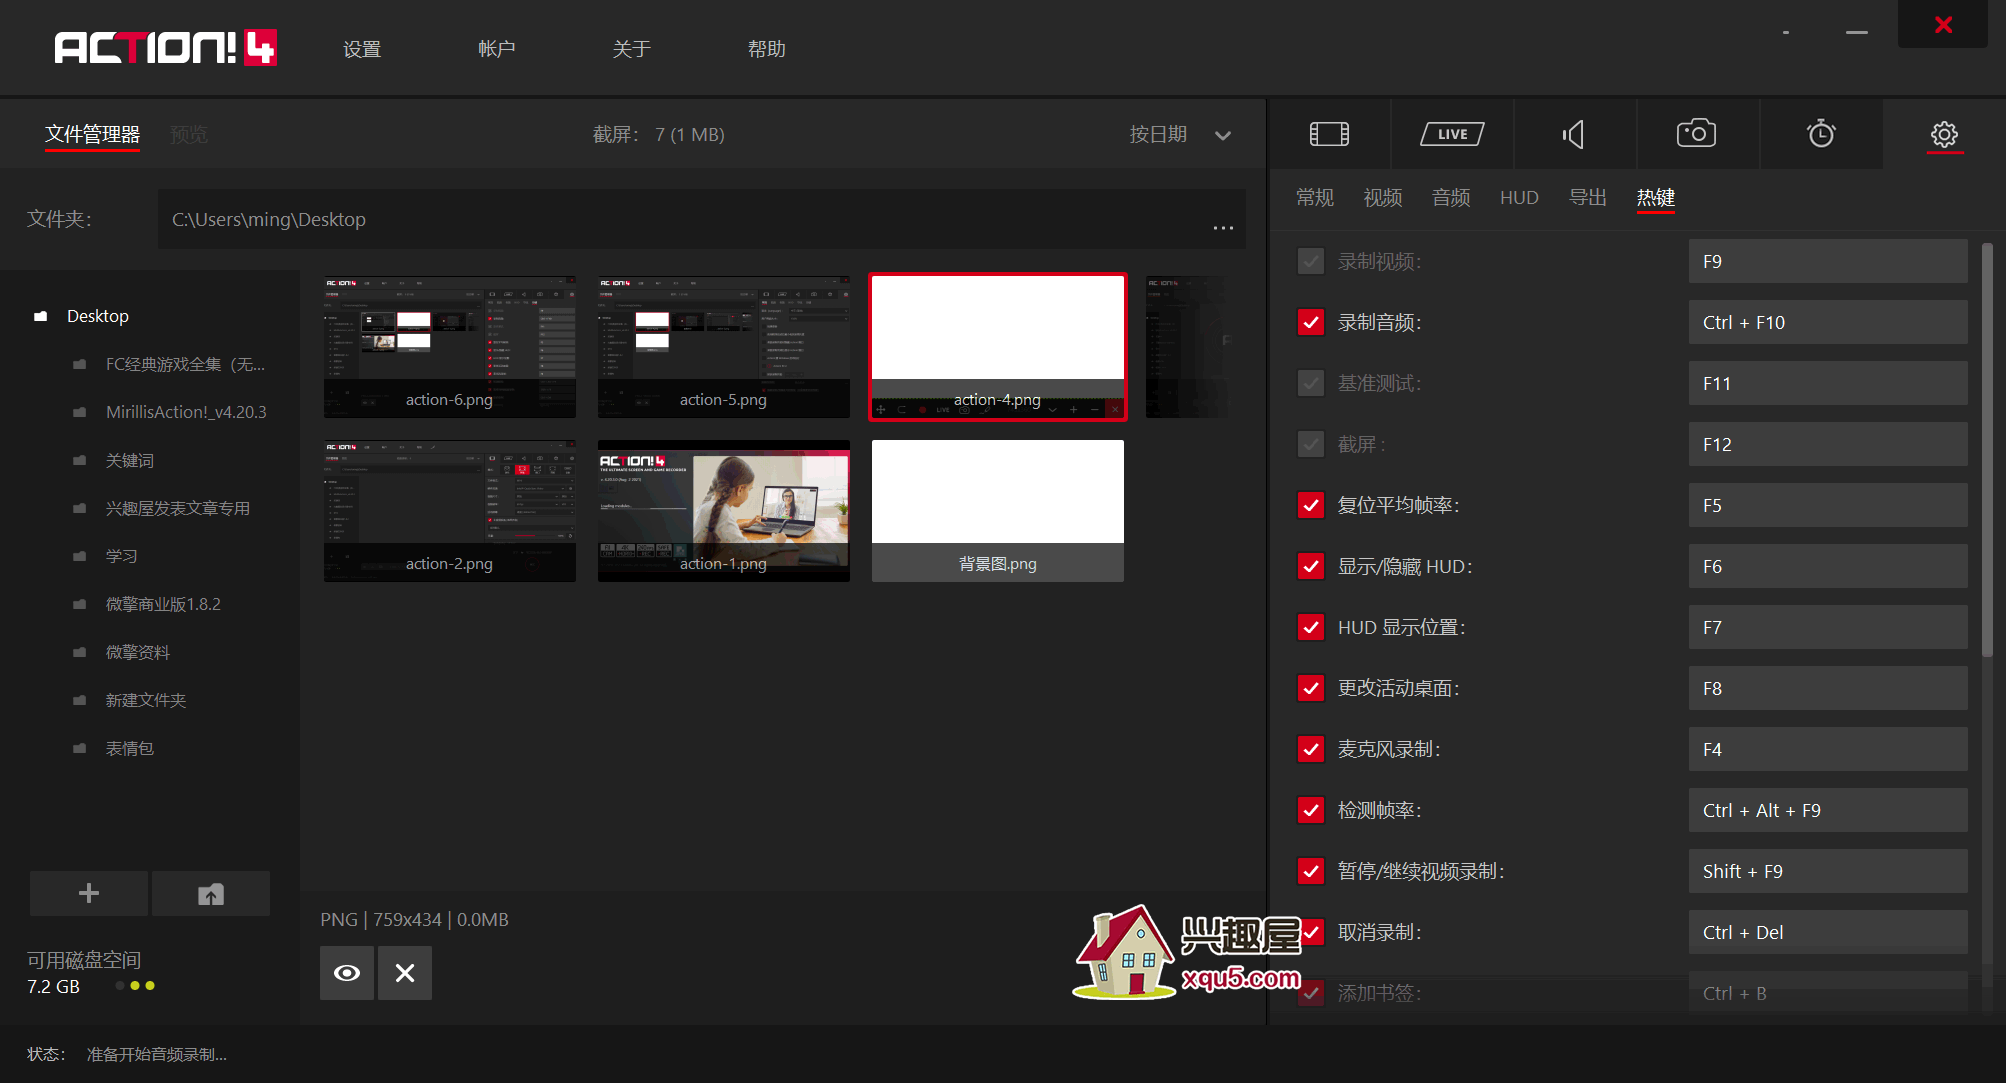
Task: Open the 设置 menu
Action: tap(362, 49)
